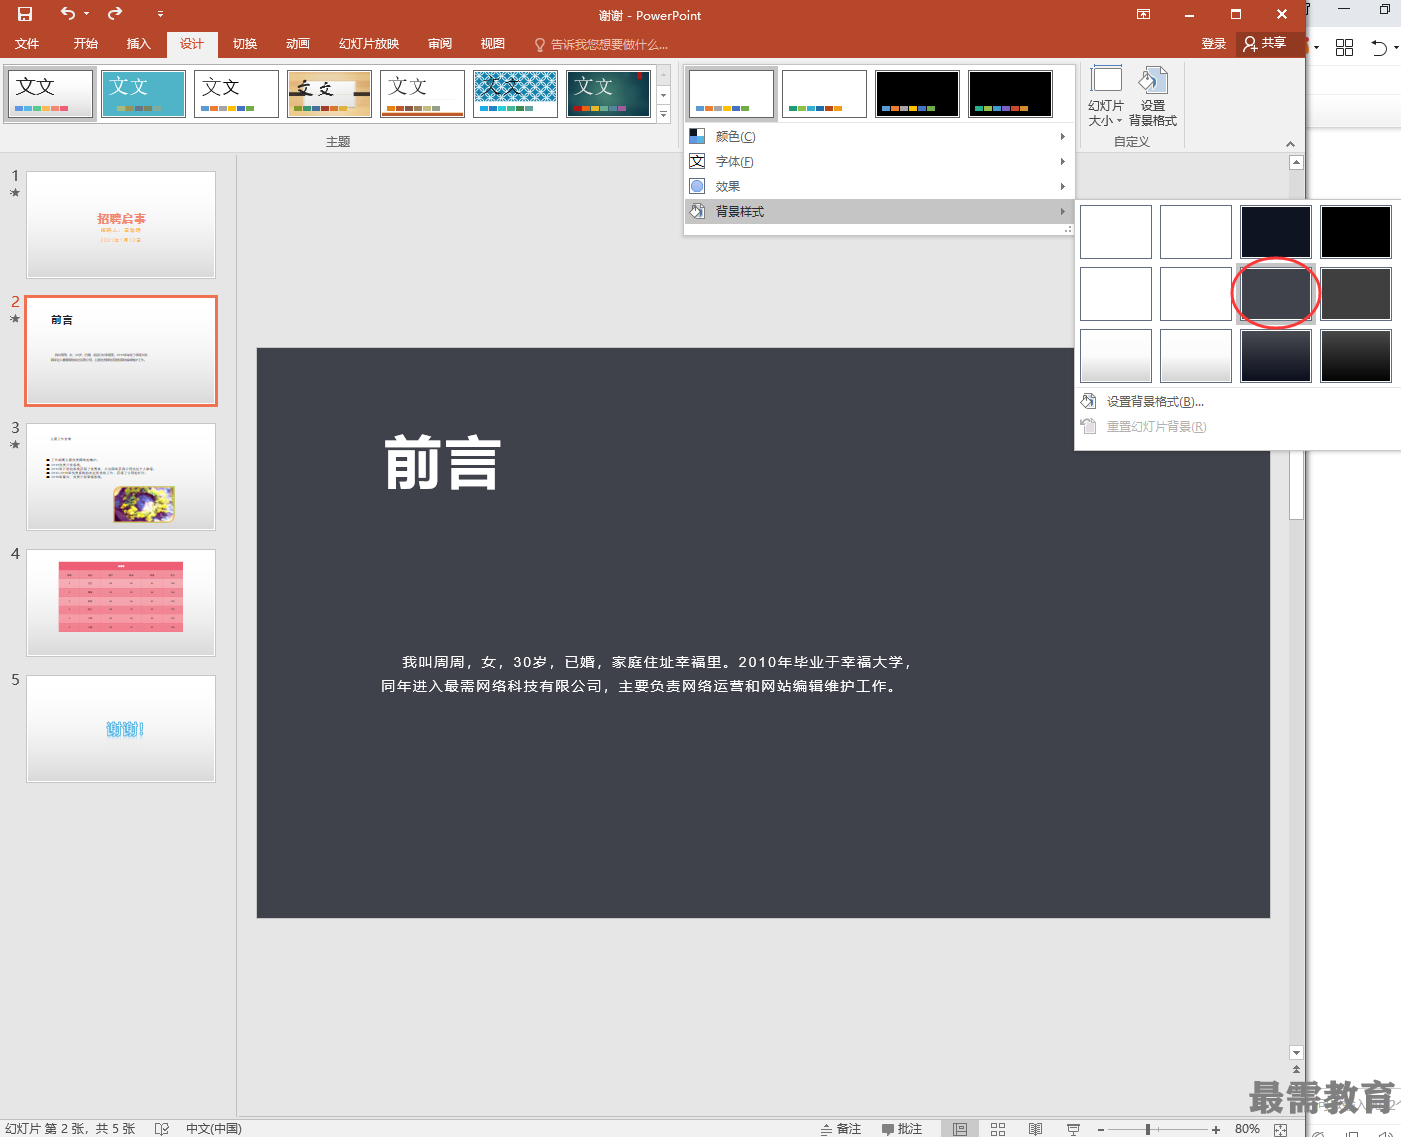Screen dimensions: 1401x1137
Task: Switch to the 开始 tab
Action: pos(85,44)
